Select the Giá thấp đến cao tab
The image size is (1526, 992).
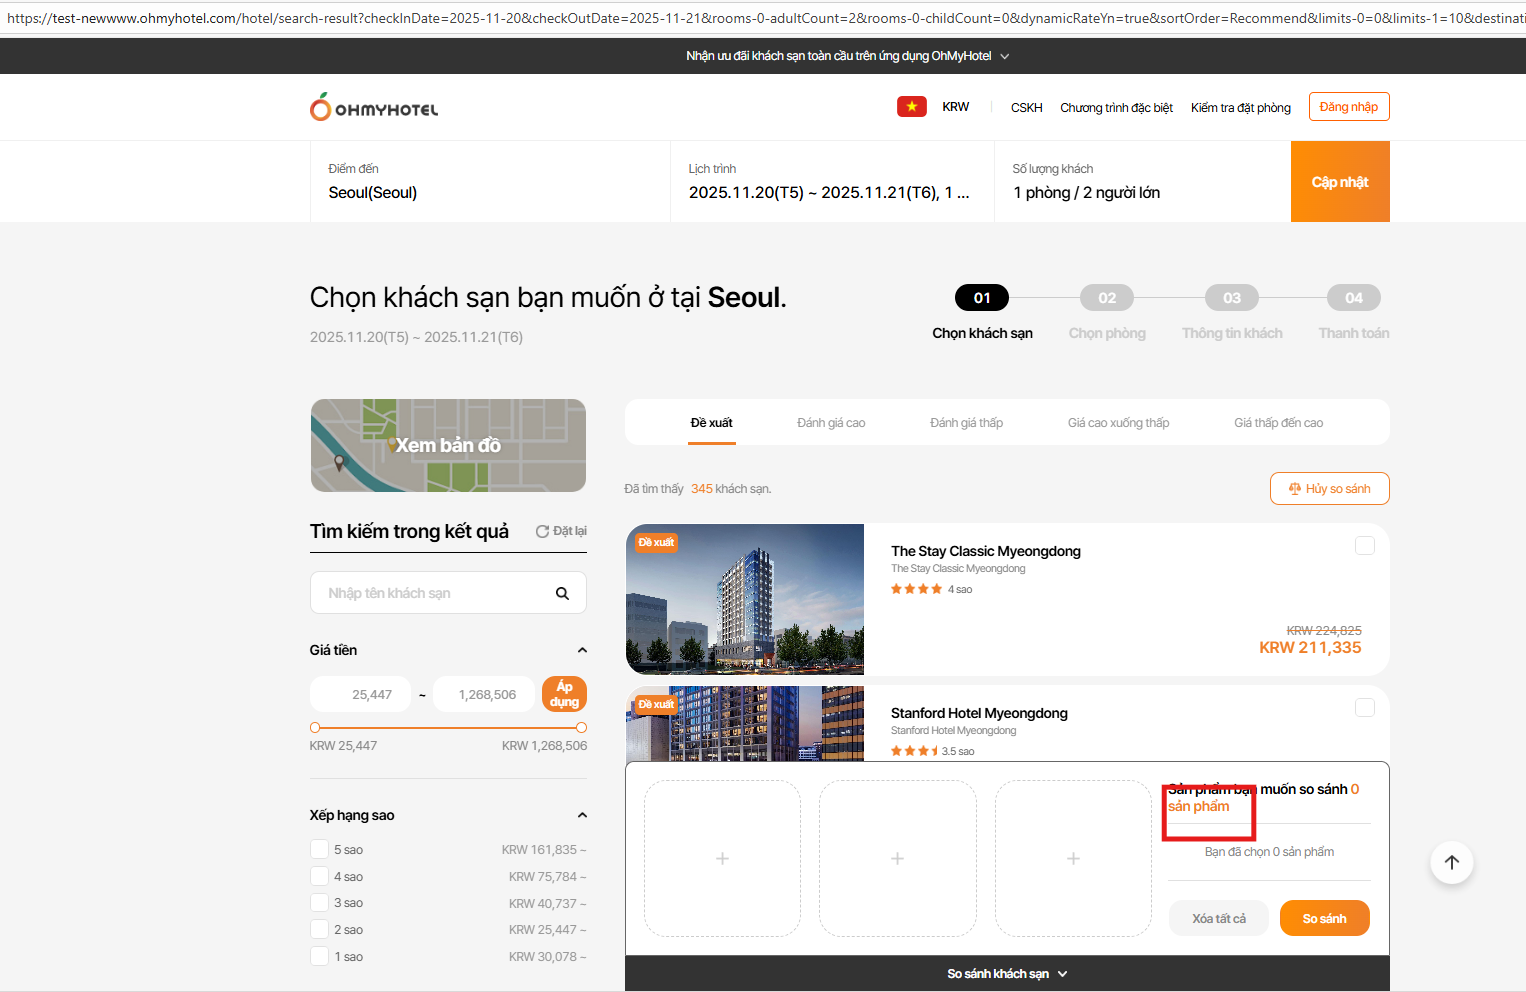pyautogui.click(x=1277, y=423)
